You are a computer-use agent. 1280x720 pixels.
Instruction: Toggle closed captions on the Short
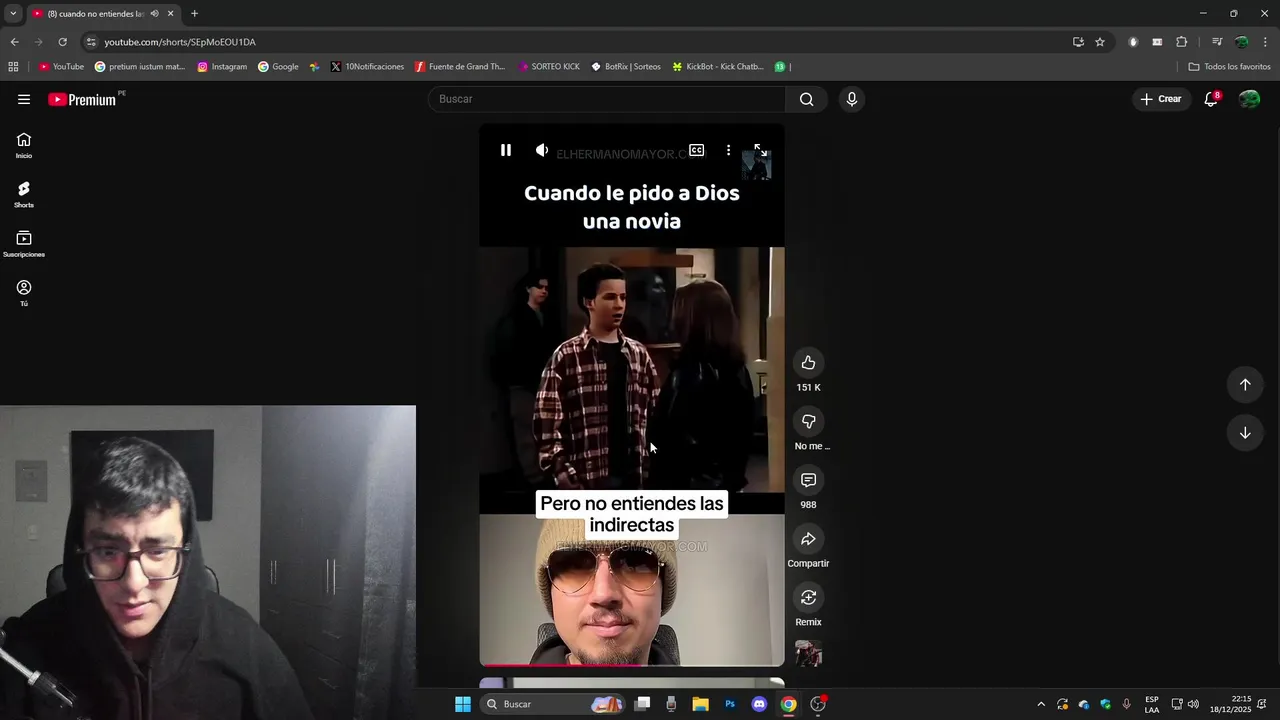click(697, 150)
